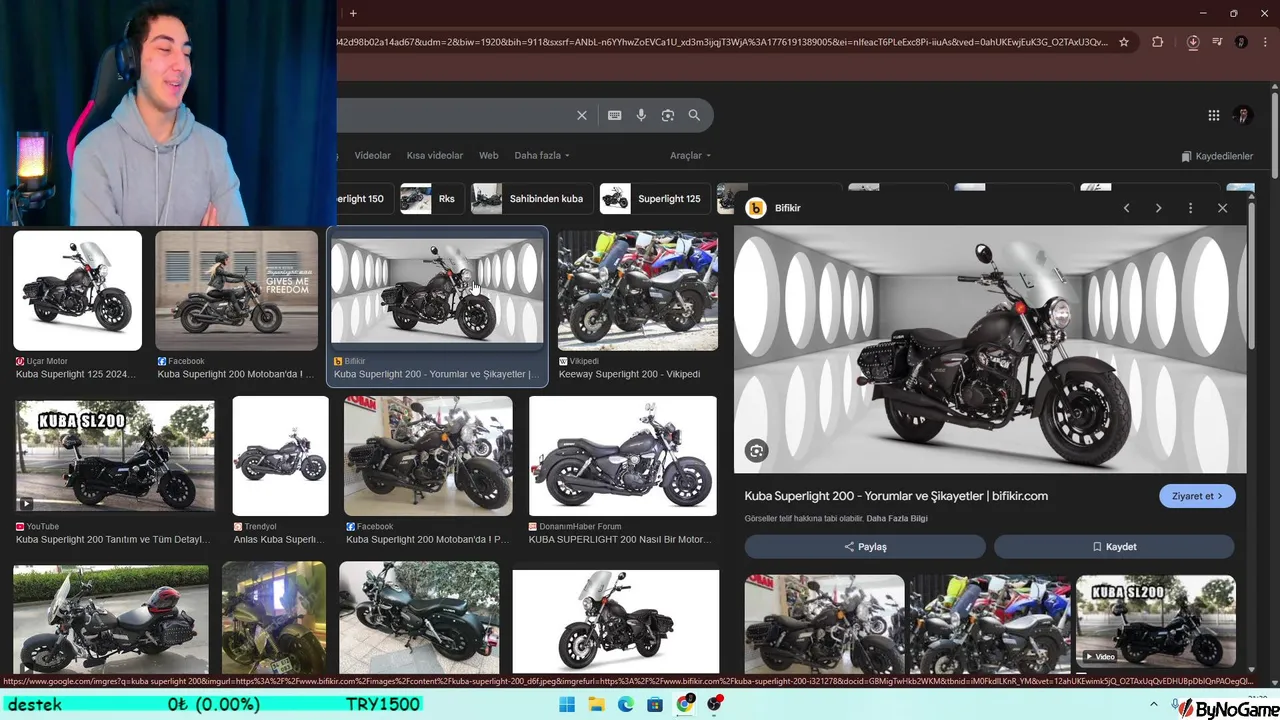Open a new browser tab with plus

pos(353,13)
